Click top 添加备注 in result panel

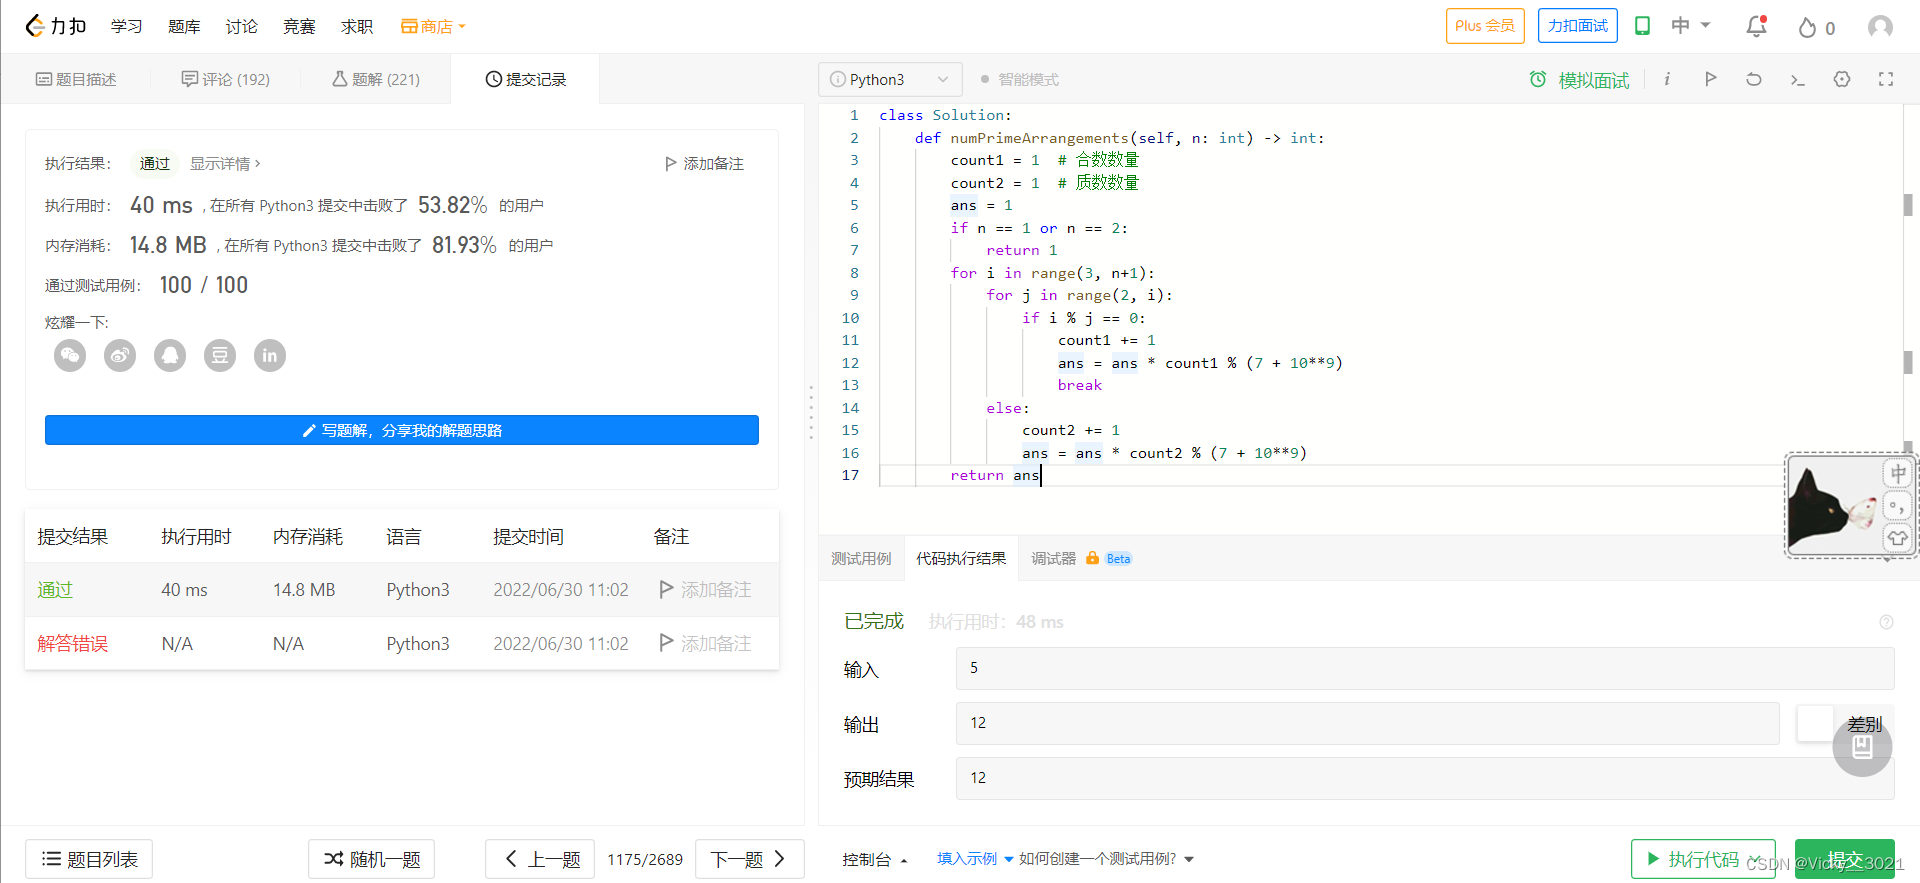[704, 163]
